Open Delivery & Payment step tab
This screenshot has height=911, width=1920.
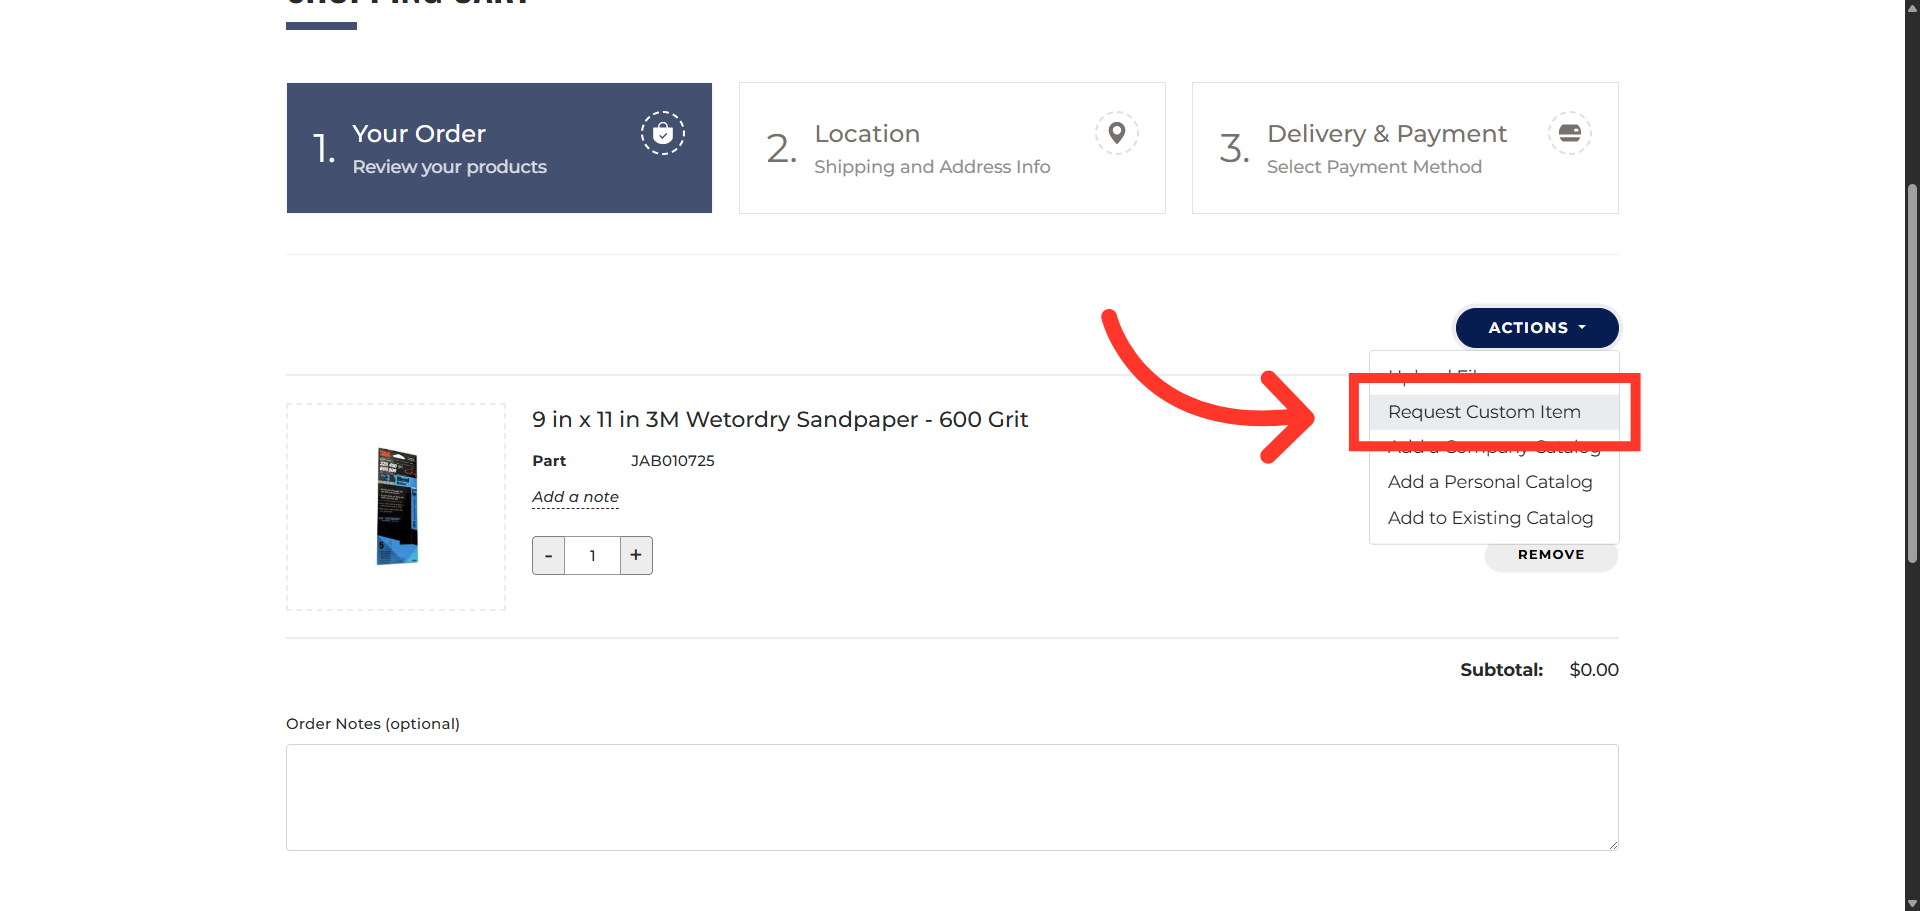[x=1405, y=148]
